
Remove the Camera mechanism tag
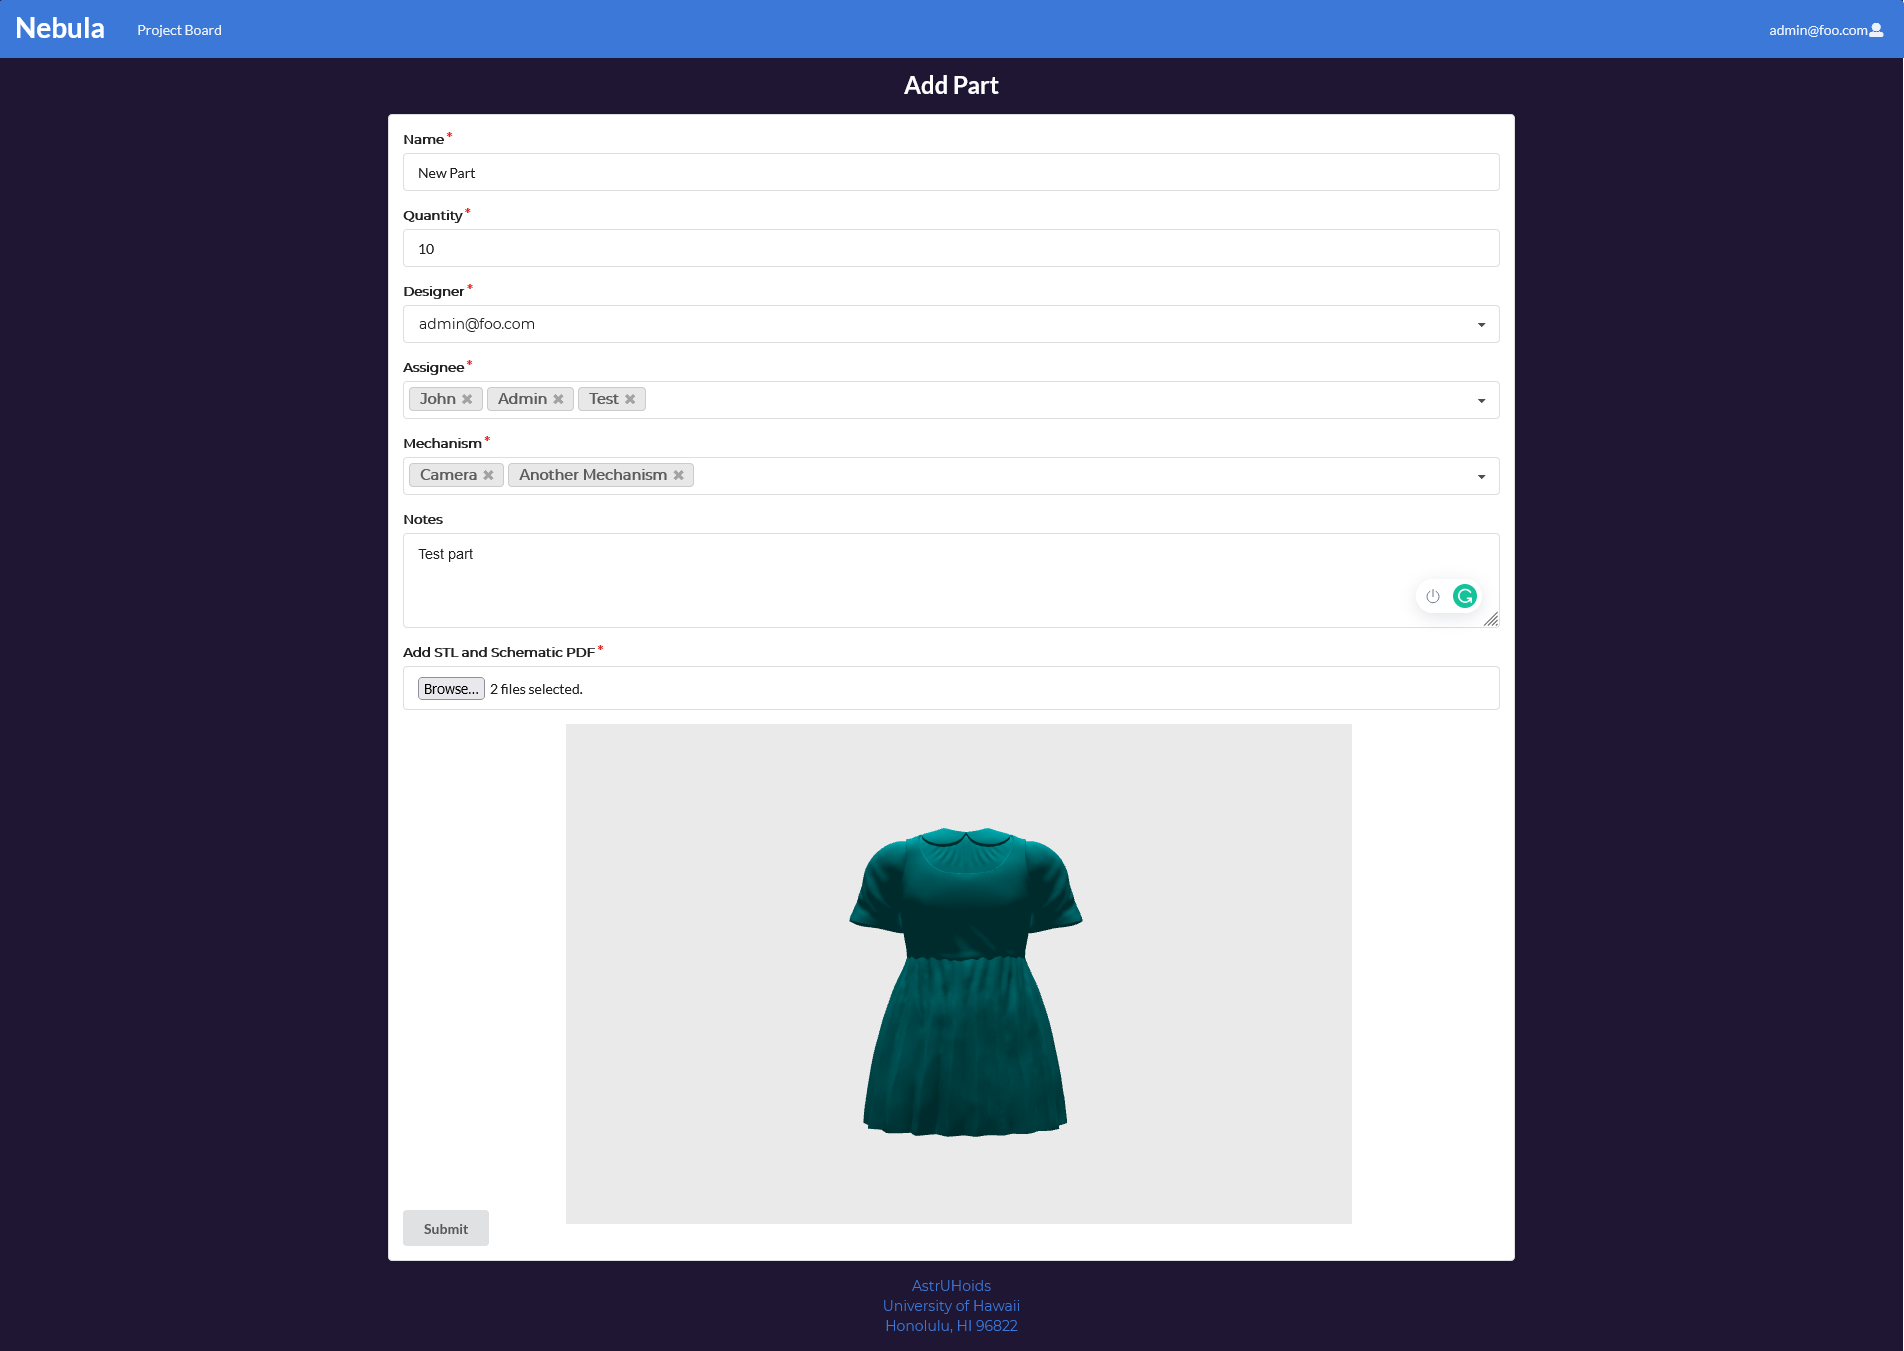coord(488,475)
